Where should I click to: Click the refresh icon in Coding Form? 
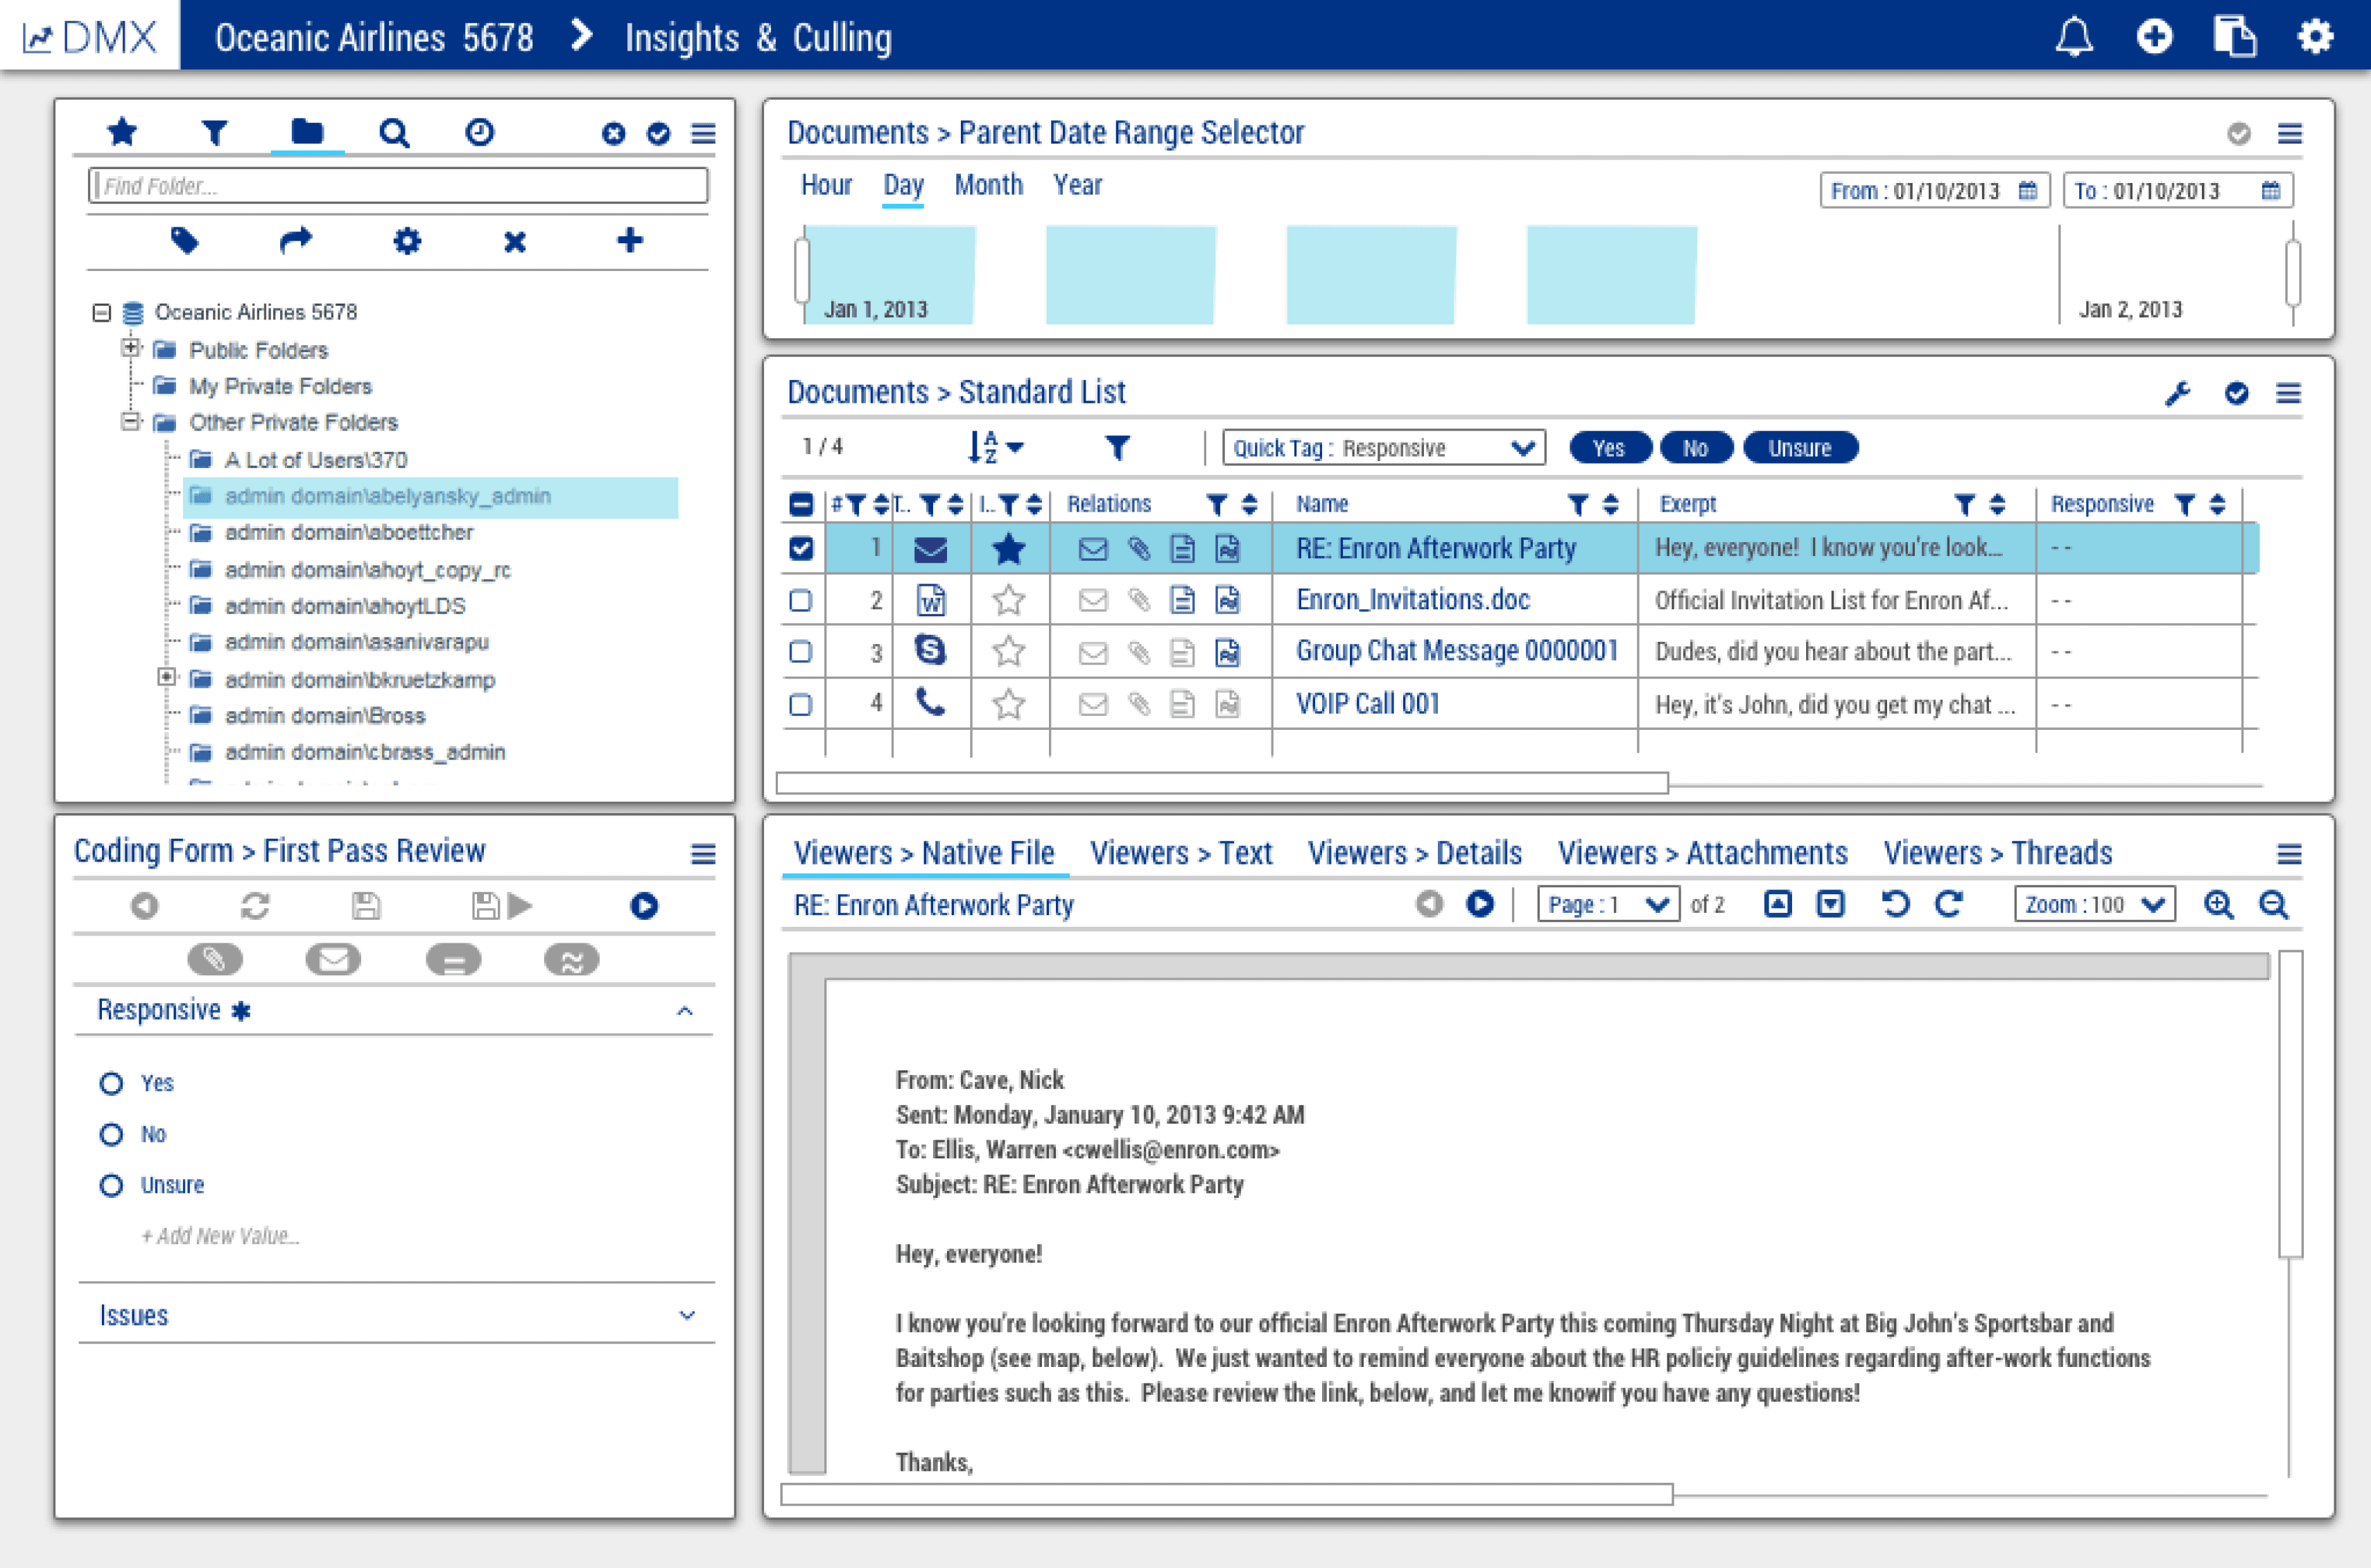255,906
